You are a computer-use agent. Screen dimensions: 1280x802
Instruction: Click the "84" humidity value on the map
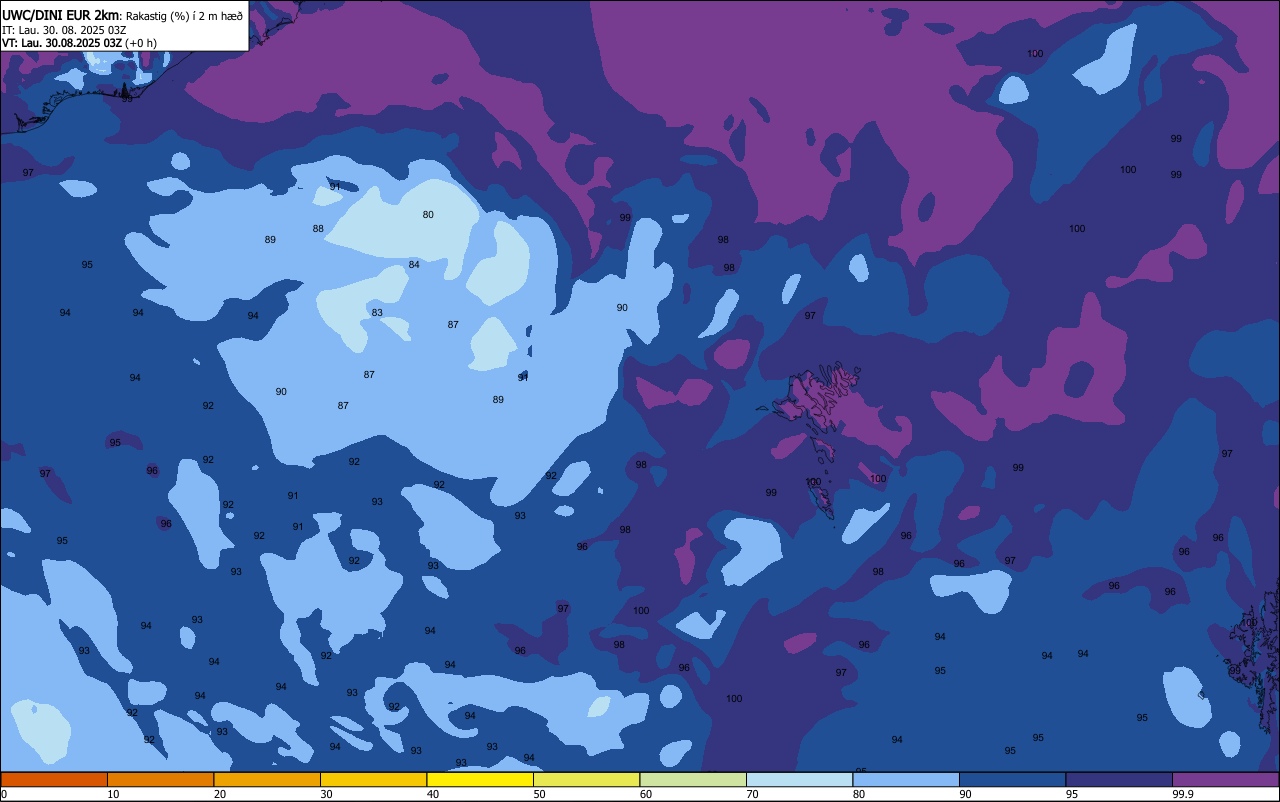pyautogui.click(x=414, y=265)
